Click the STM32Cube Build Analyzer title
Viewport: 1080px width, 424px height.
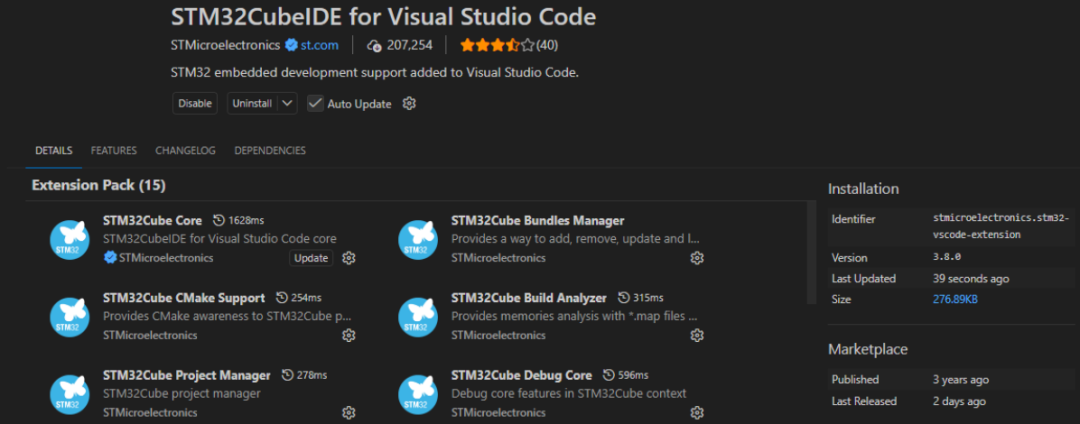pos(529,298)
